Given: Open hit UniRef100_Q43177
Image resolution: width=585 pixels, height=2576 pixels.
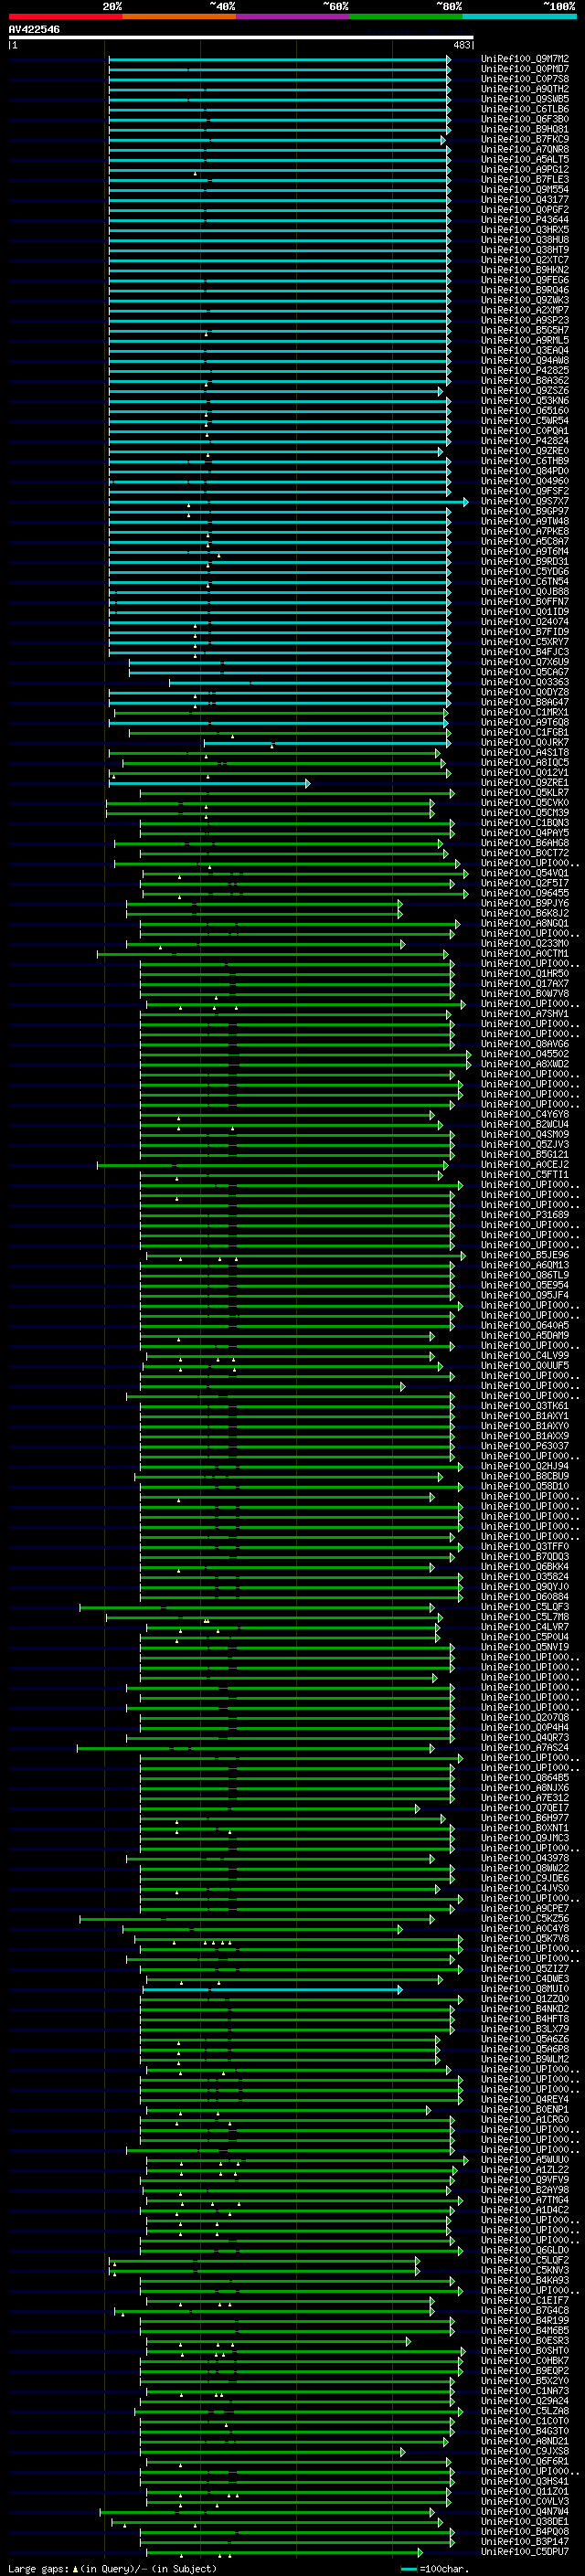Looking at the screenshot, I should pos(525,199).
